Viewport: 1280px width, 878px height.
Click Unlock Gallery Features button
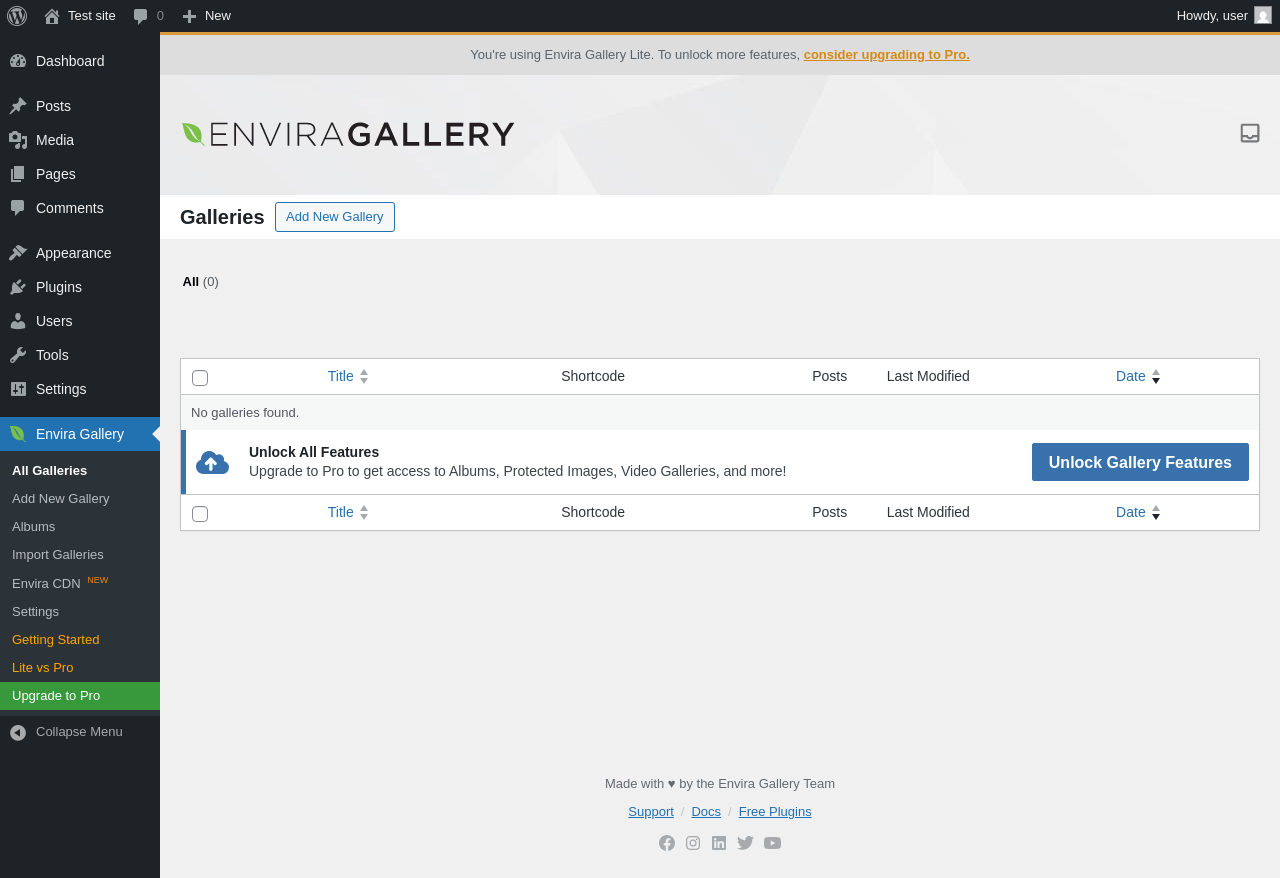(1140, 462)
